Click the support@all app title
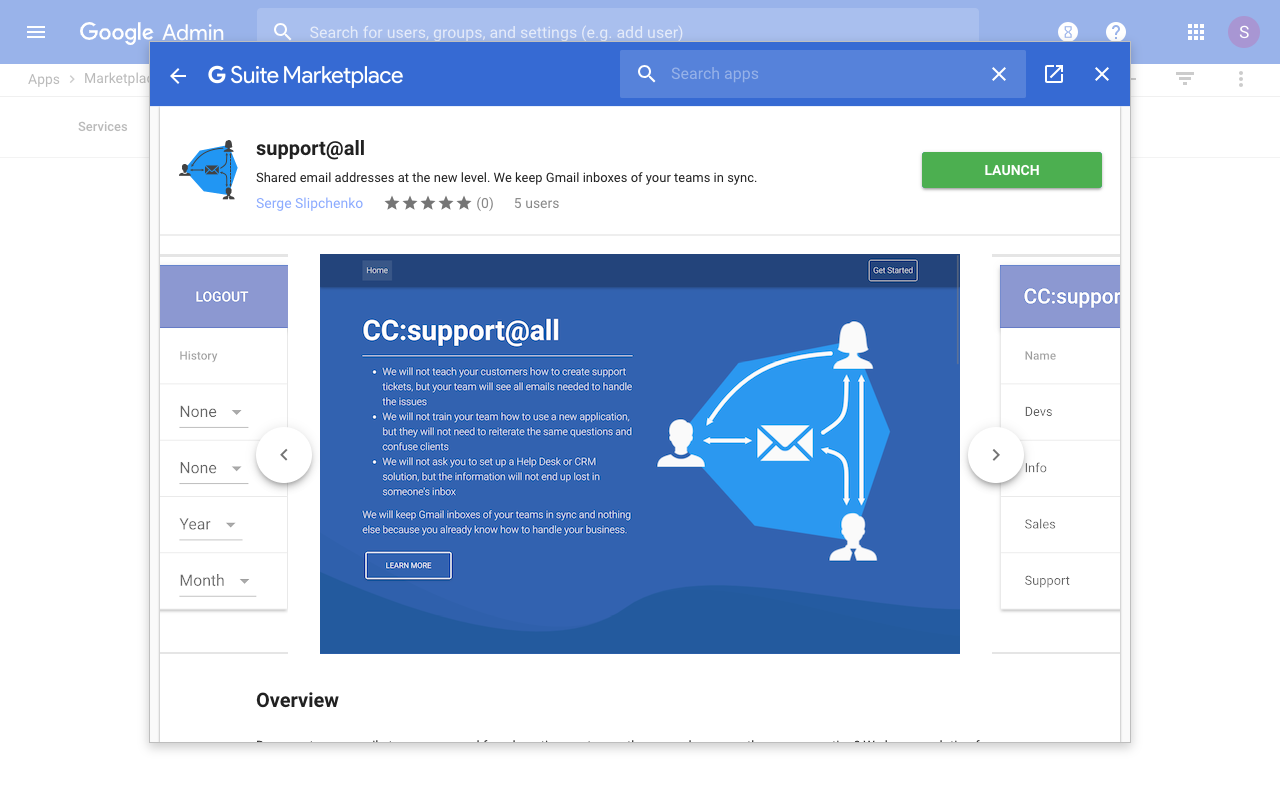Image resolution: width=1280 pixels, height=800 pixels. 310,148
